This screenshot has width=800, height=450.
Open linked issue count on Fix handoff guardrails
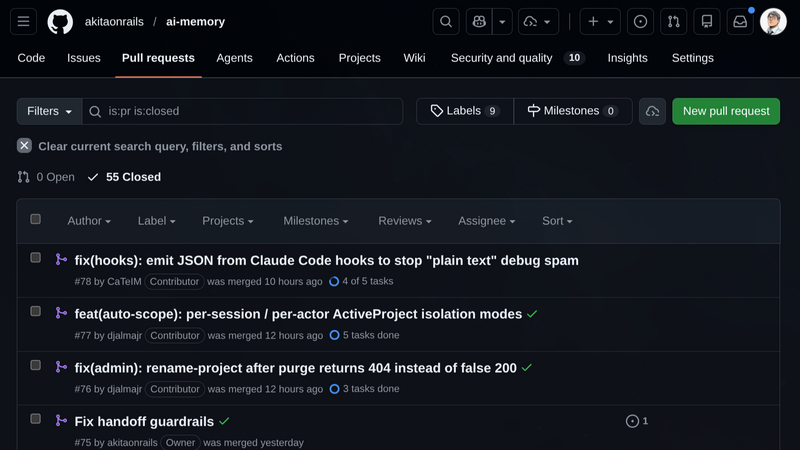[637, 421]
